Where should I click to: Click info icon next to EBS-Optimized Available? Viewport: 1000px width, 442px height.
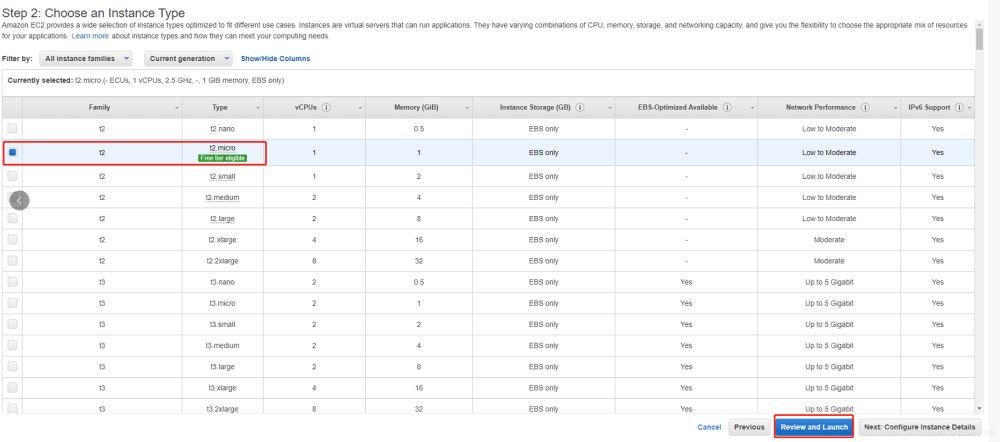pyautogui.click(x=727, y=107)
